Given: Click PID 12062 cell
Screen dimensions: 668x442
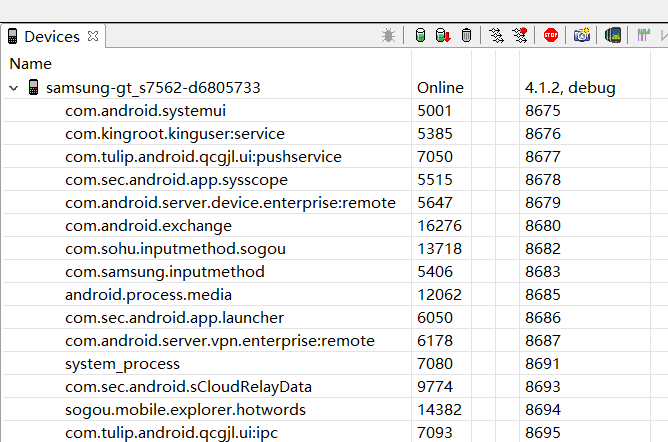Looking at the screenshot, I should tap(439, 295).
